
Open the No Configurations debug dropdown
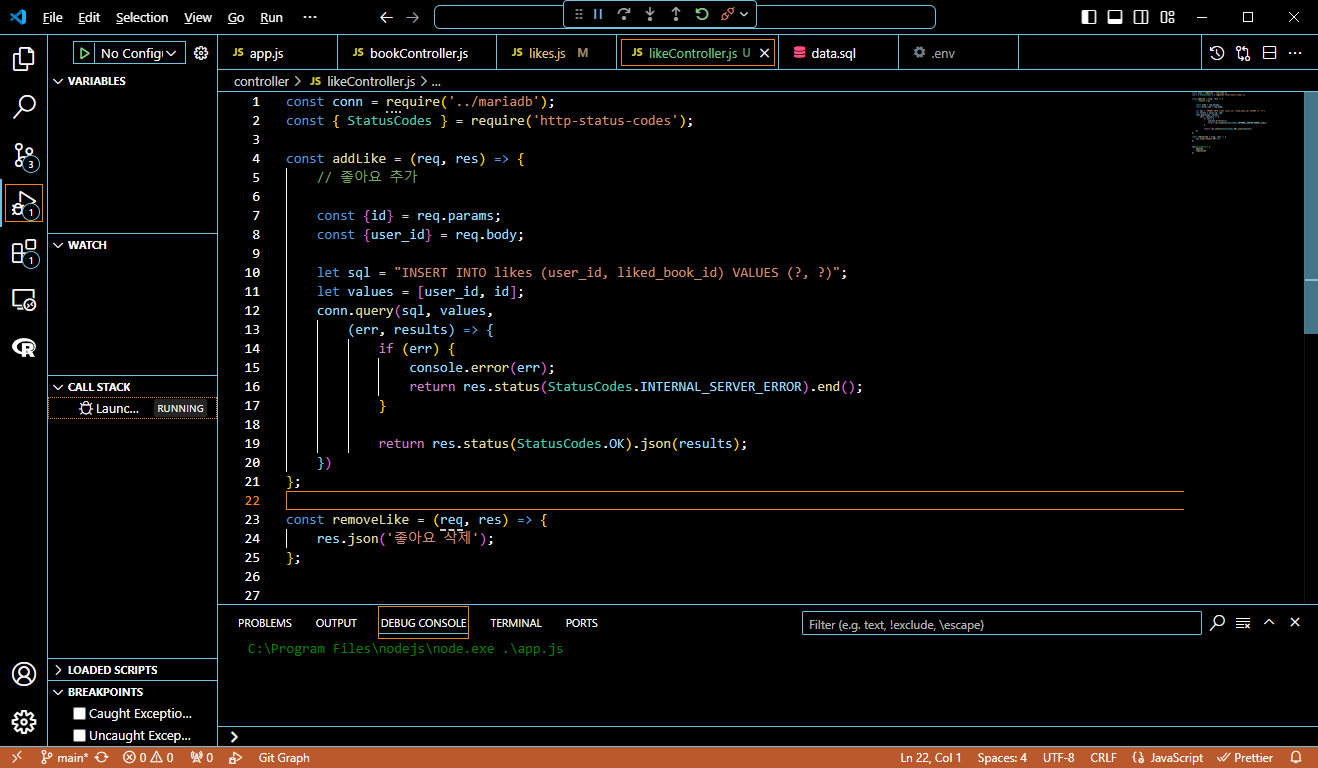pos(139,53)
